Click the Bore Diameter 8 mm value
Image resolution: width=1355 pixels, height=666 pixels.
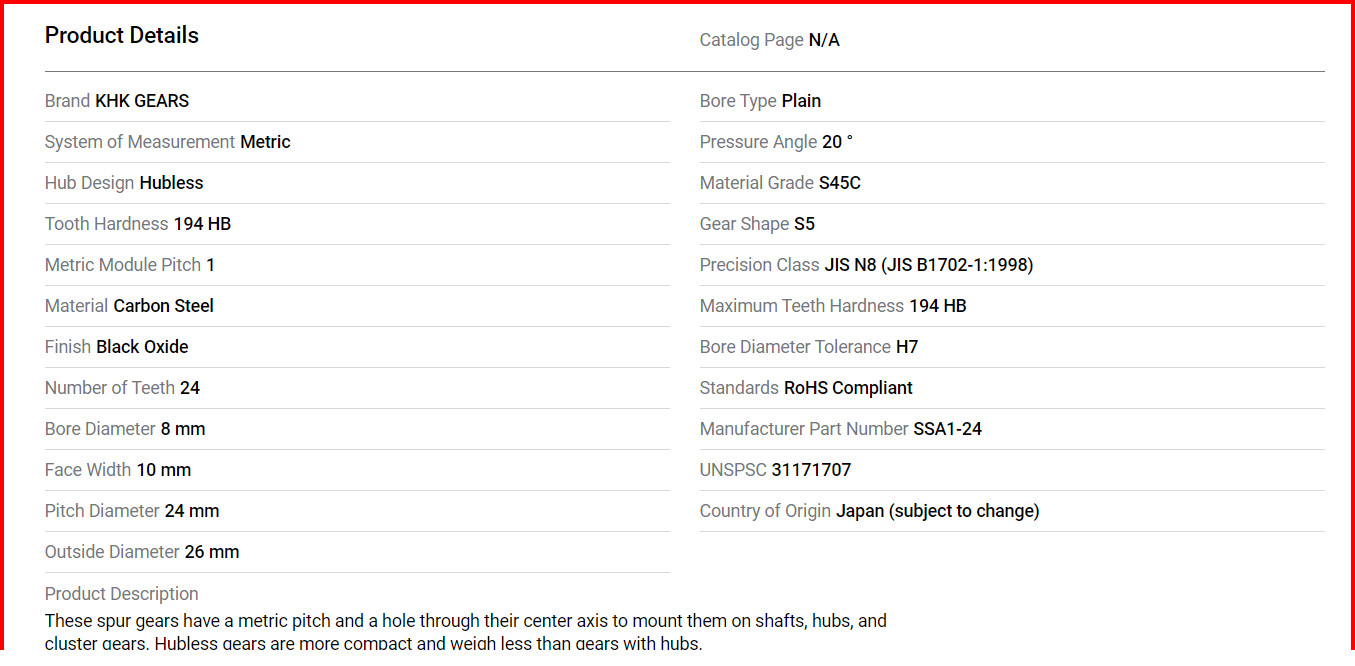183,429
